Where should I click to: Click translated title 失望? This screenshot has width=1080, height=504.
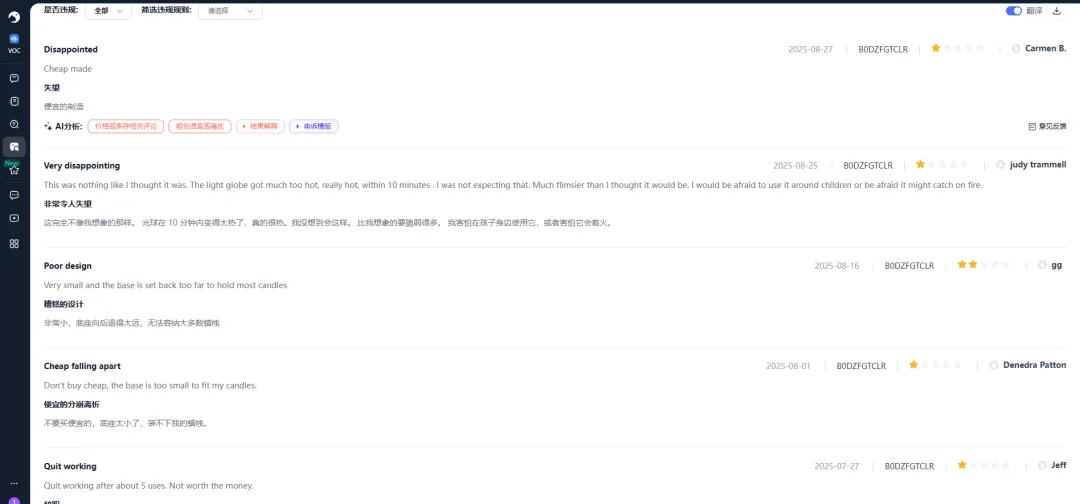click(52, 88)
